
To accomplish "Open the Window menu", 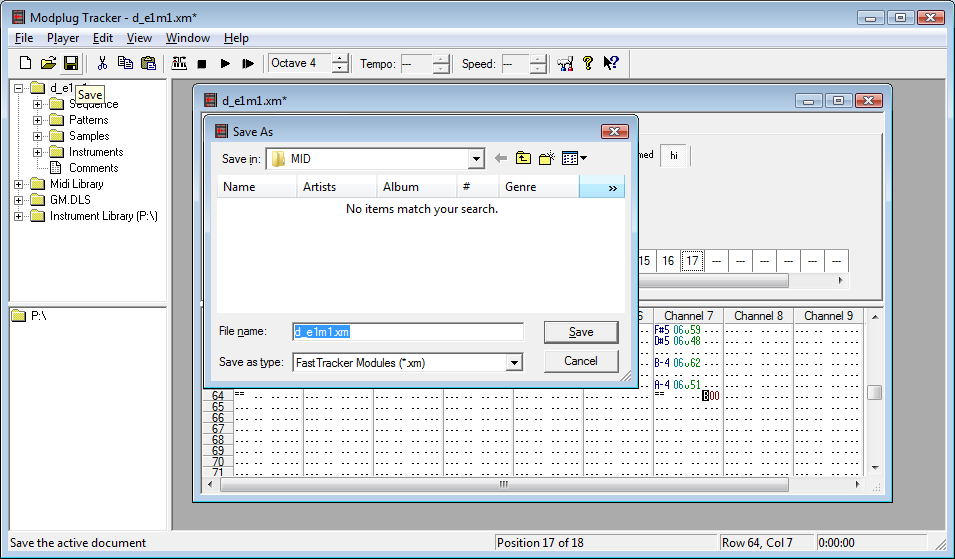I will [x=188, y=38].
